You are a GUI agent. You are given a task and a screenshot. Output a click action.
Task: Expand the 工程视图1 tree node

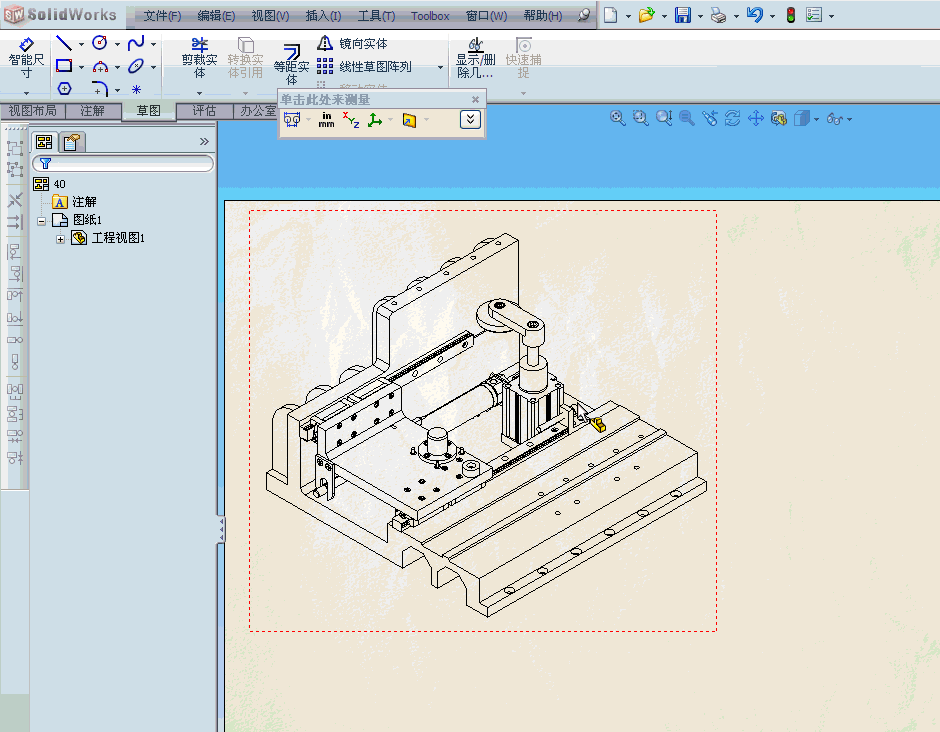point(61,239)
